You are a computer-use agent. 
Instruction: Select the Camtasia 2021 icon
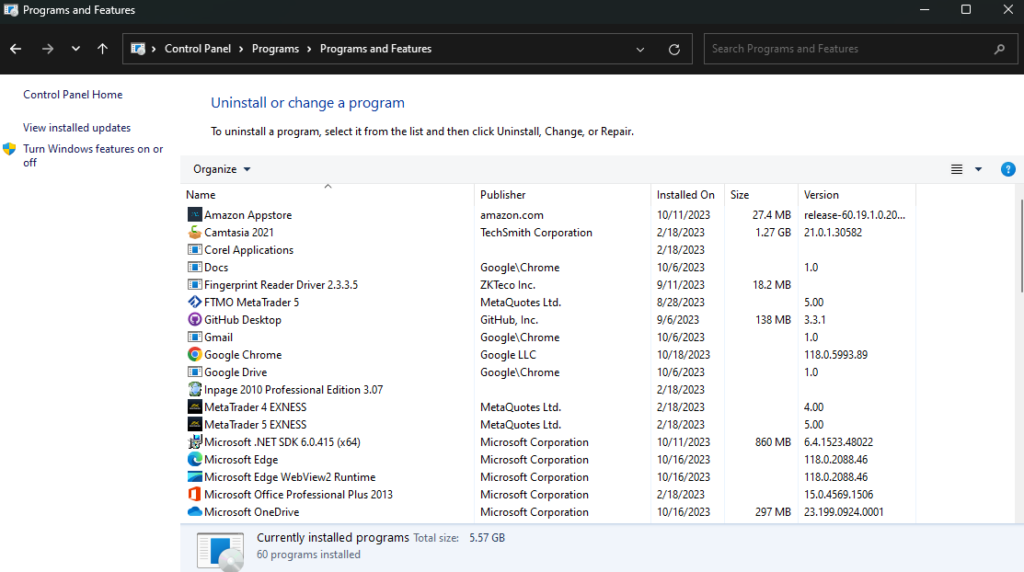195,233
